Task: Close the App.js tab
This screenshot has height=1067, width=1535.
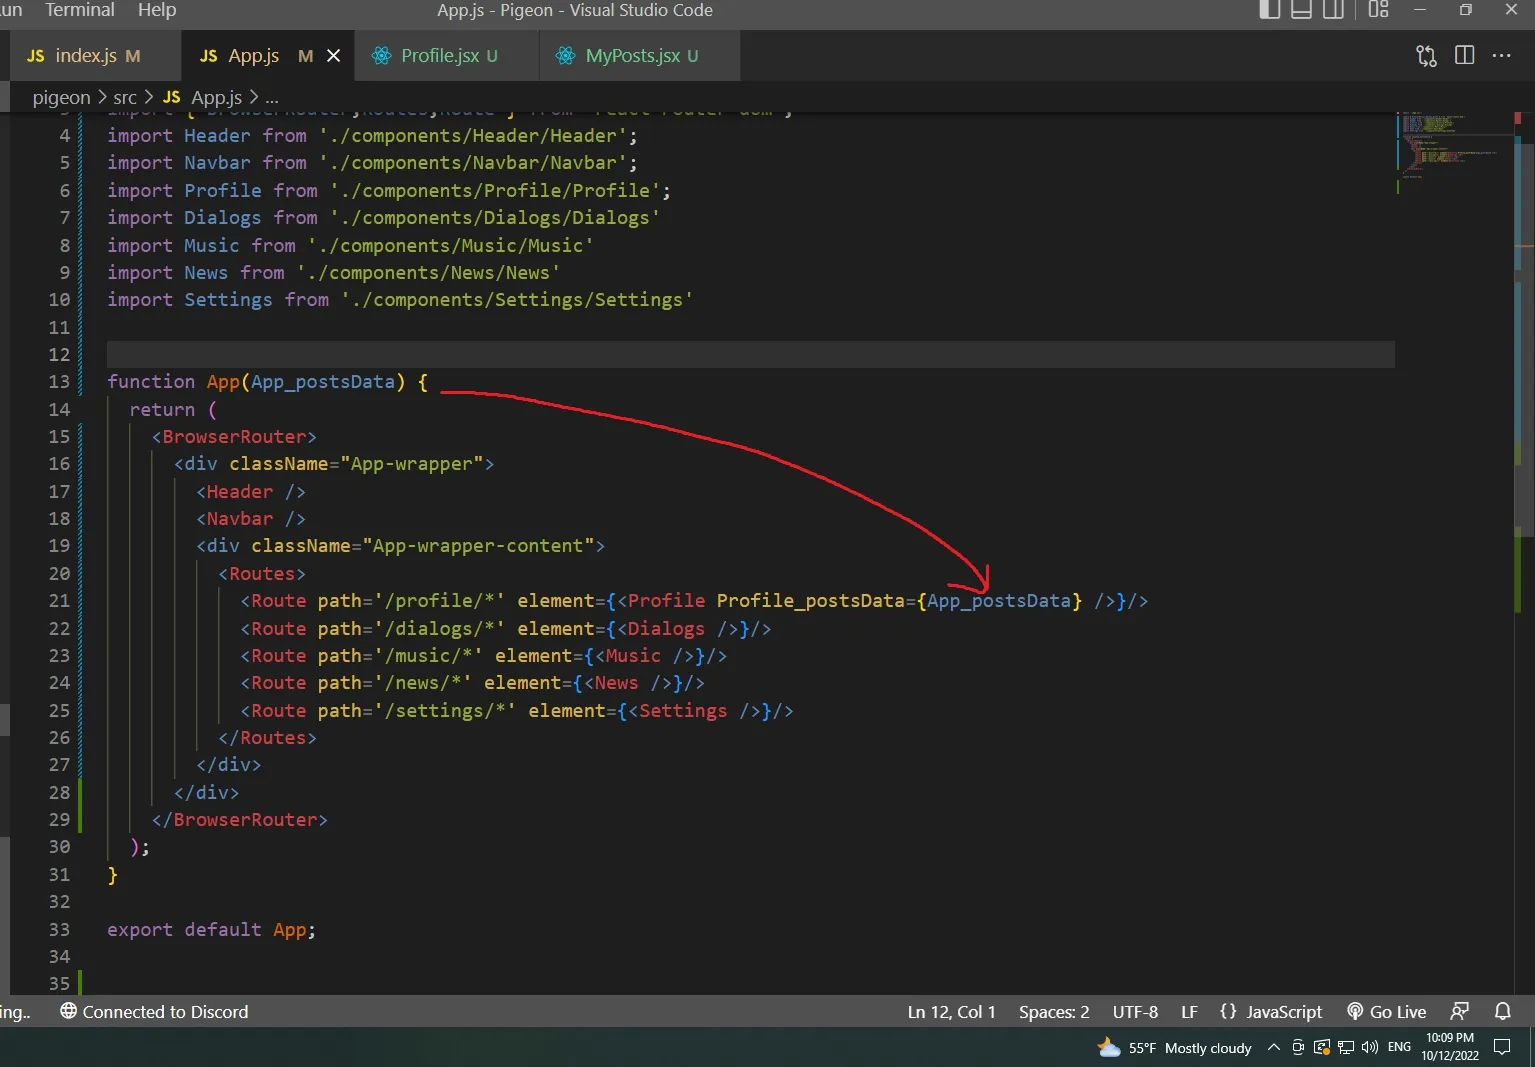Action: pos(334,56)
